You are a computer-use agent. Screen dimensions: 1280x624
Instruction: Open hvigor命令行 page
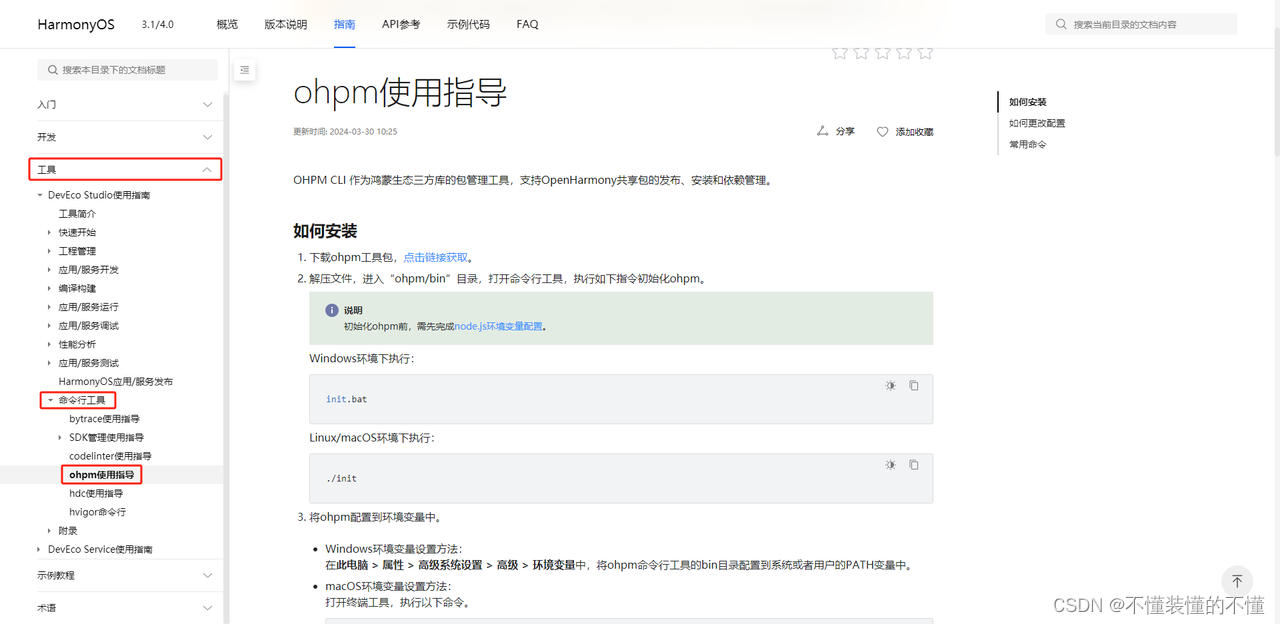(97, 512)
